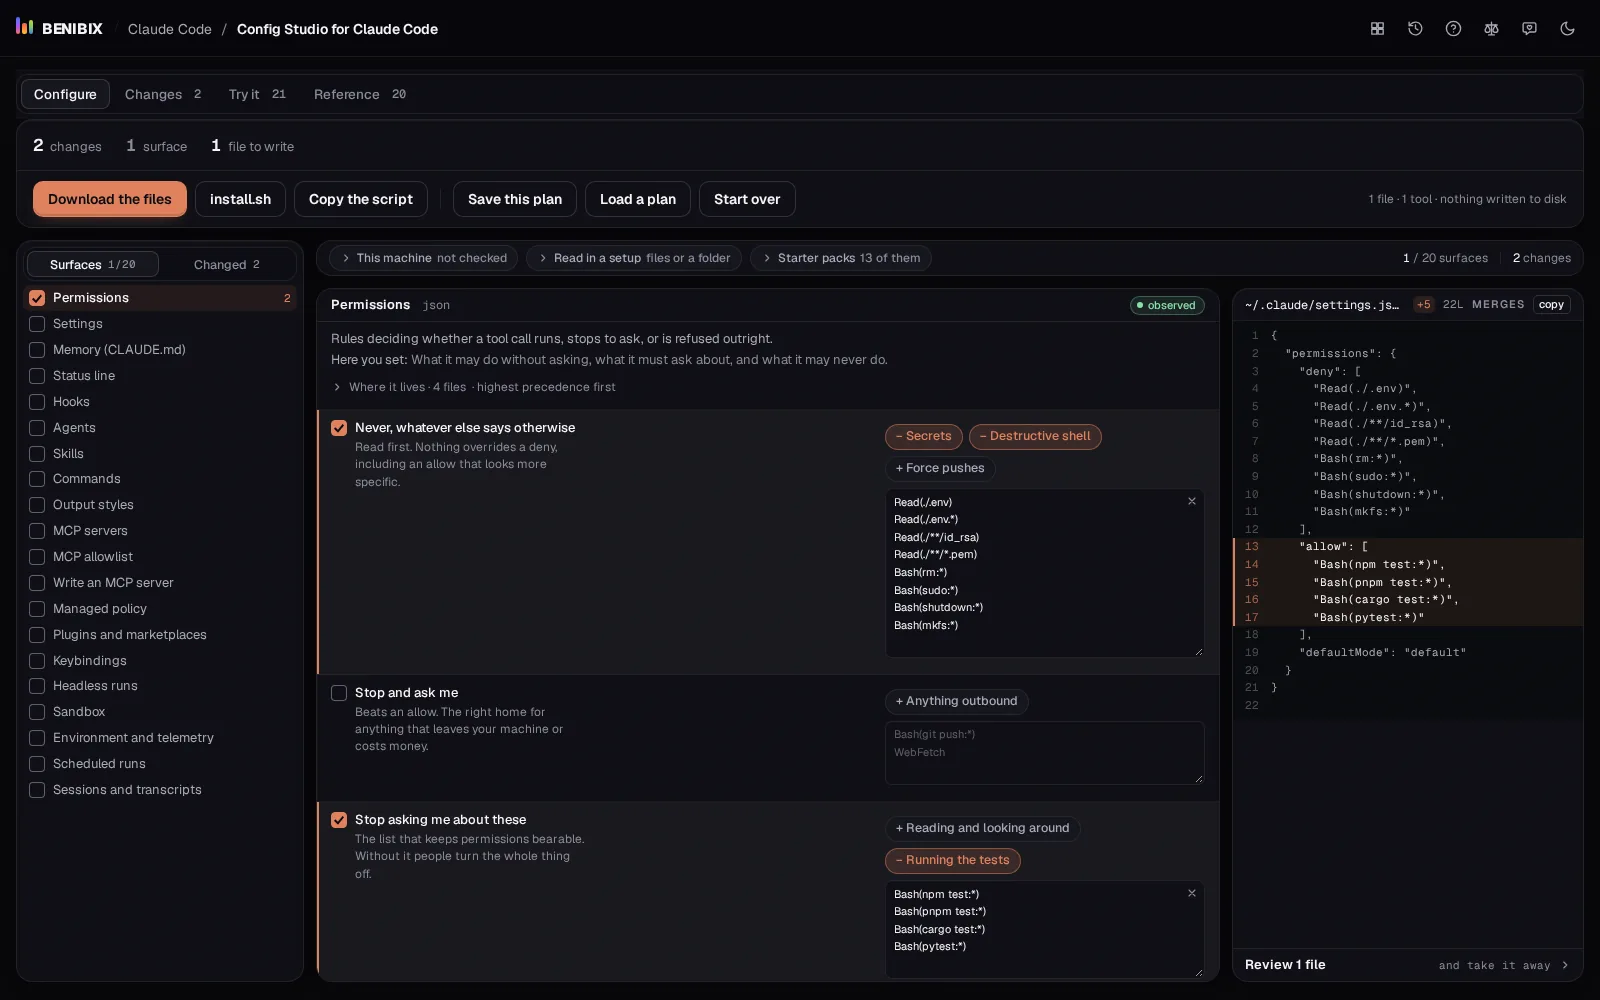Open the feedback heart speech bubble icon
Image resolution: width=1600 pixels, height=1000 pixels.
tap(1529, 29)
